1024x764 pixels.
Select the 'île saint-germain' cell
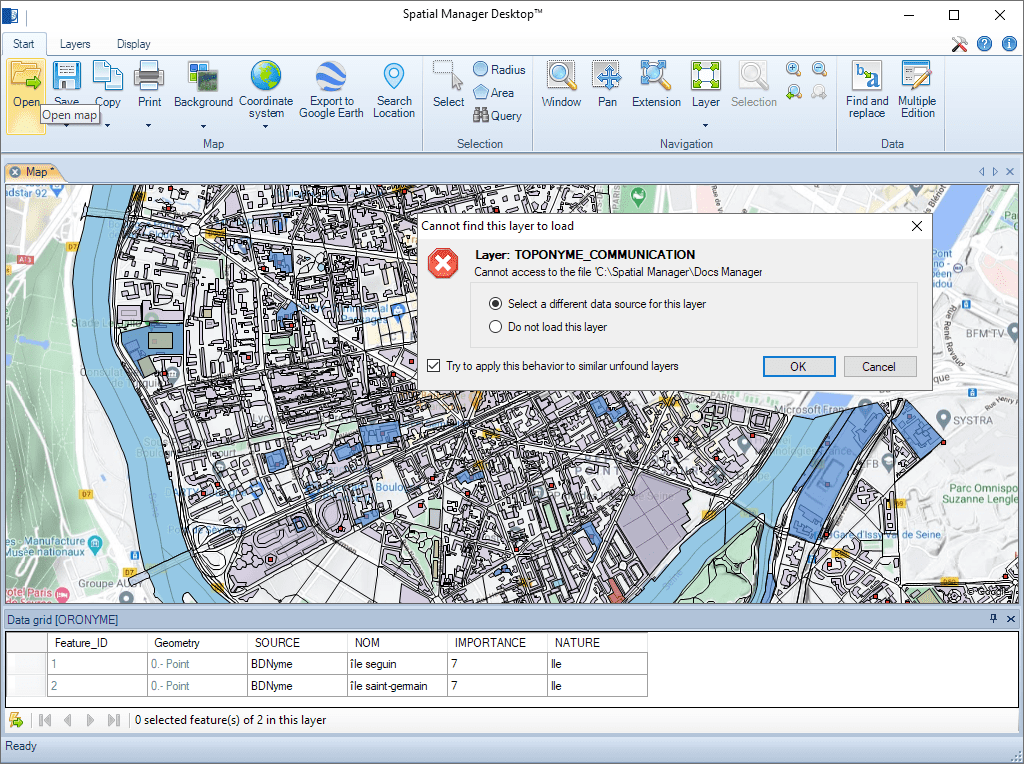pyautogui.click(x=397, y=686)
